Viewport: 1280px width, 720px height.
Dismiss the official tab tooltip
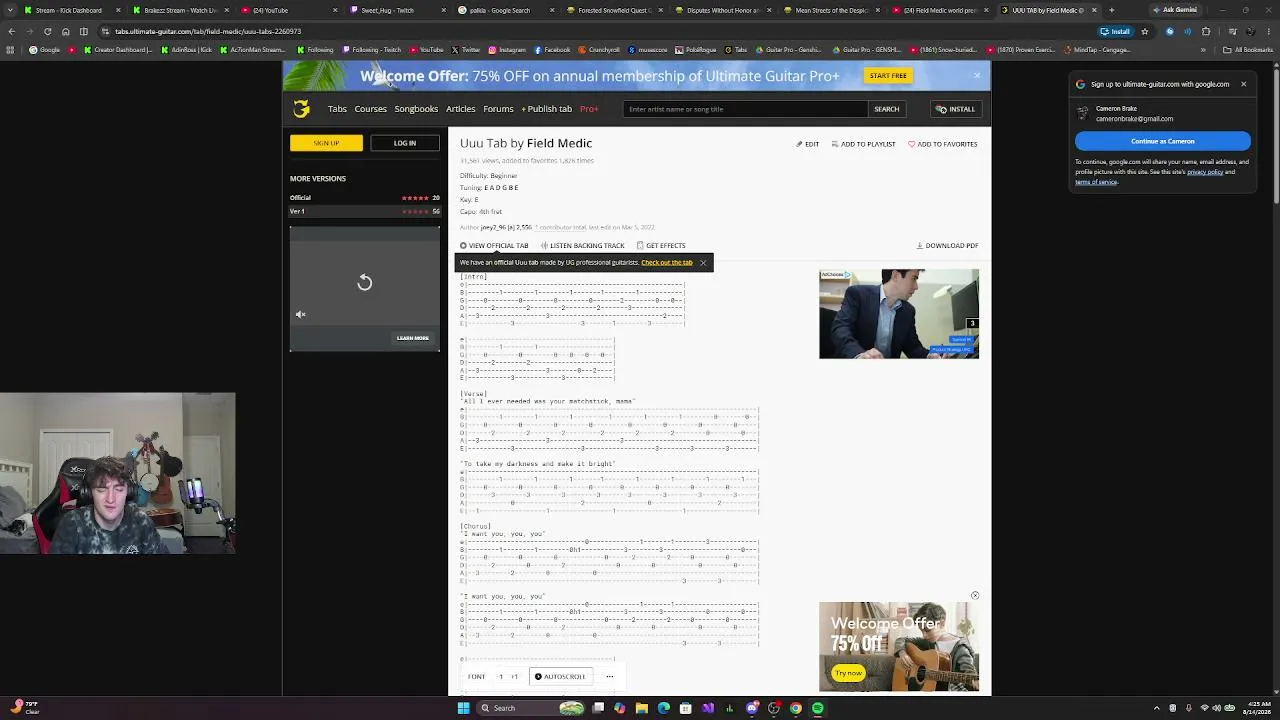(x=703, y=263)
